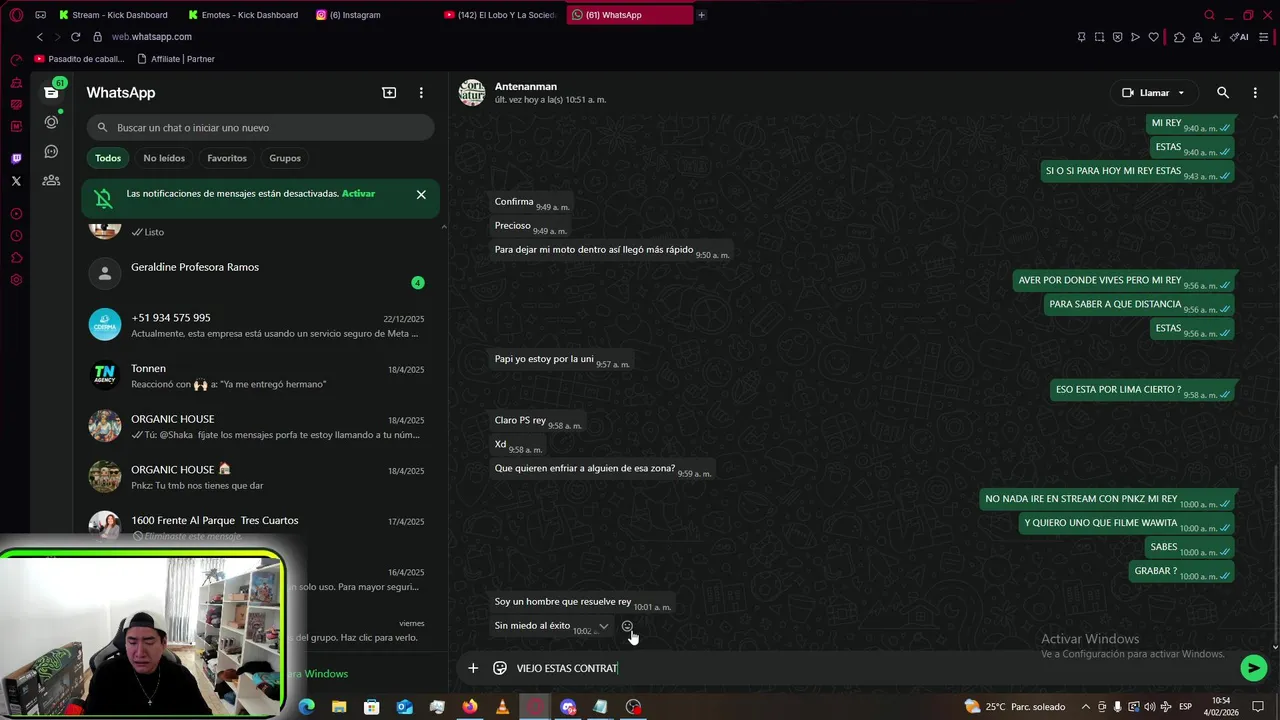This screenshot has width=1280, height=720.
Task: Click the browser back arrow
Action: point(40,37)
